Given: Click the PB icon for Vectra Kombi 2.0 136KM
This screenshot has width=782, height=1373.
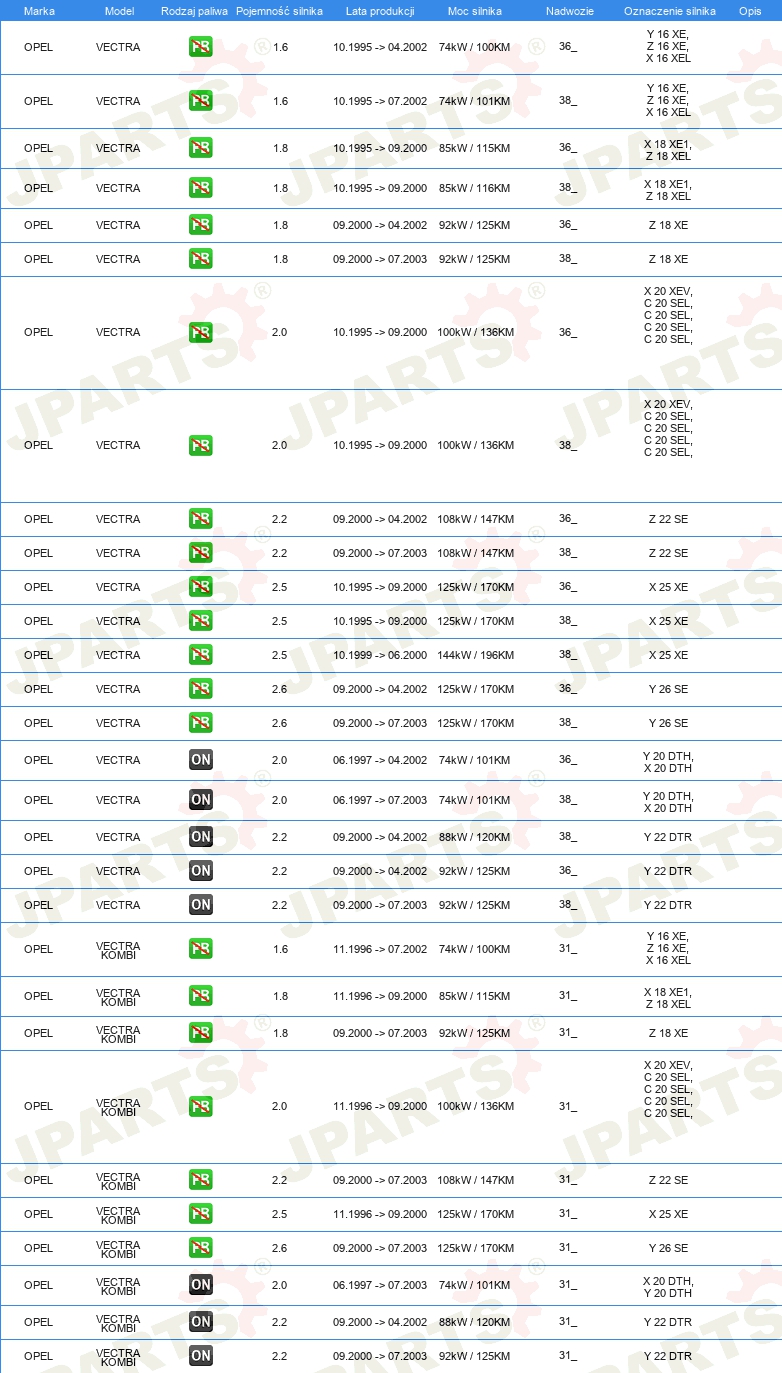Looking at the screenshot, I should (201, 1106).
